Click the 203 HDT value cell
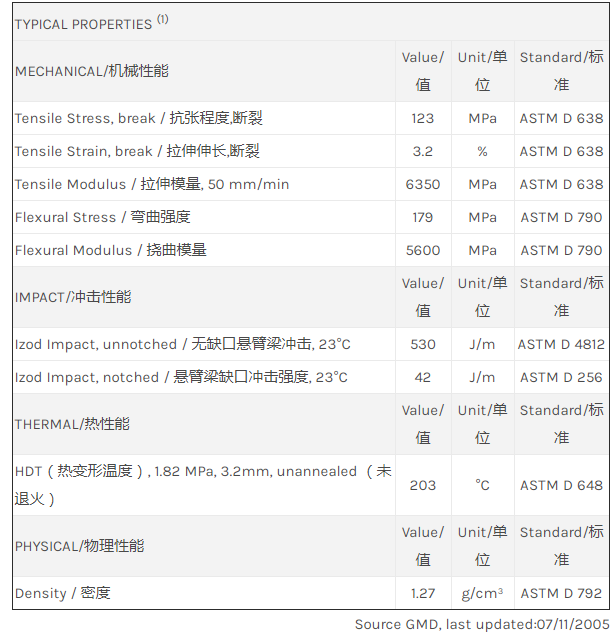 point(423,485)
